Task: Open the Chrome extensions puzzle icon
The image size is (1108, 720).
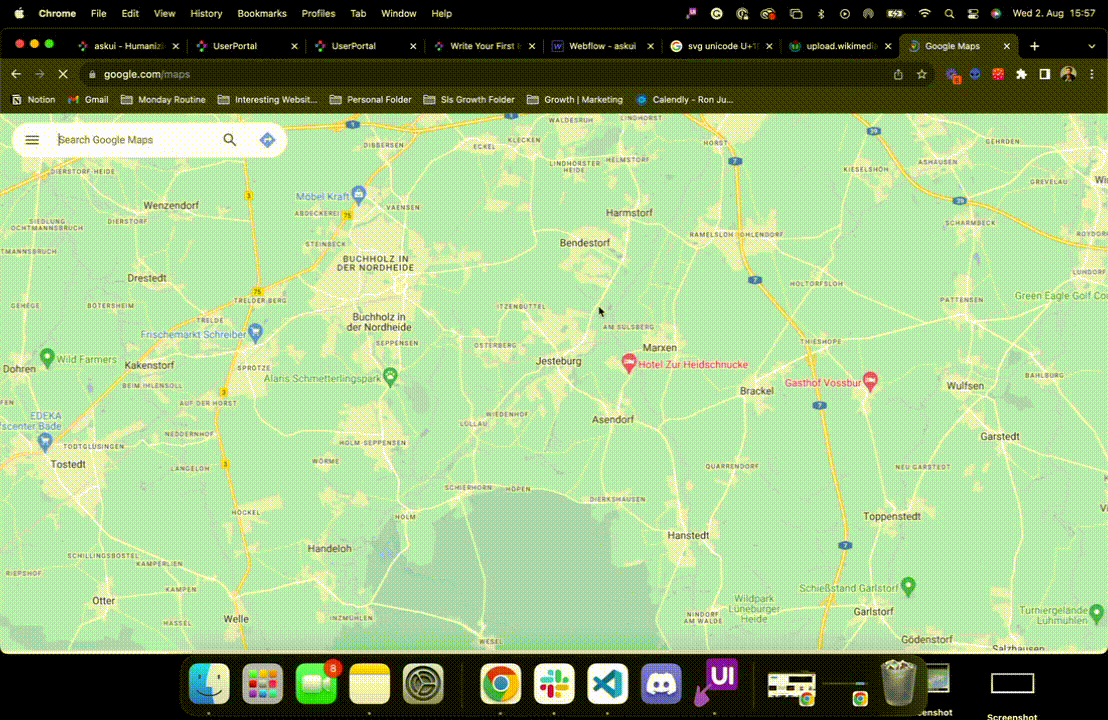Action: pyautogui.click(x=1021, y=74)
